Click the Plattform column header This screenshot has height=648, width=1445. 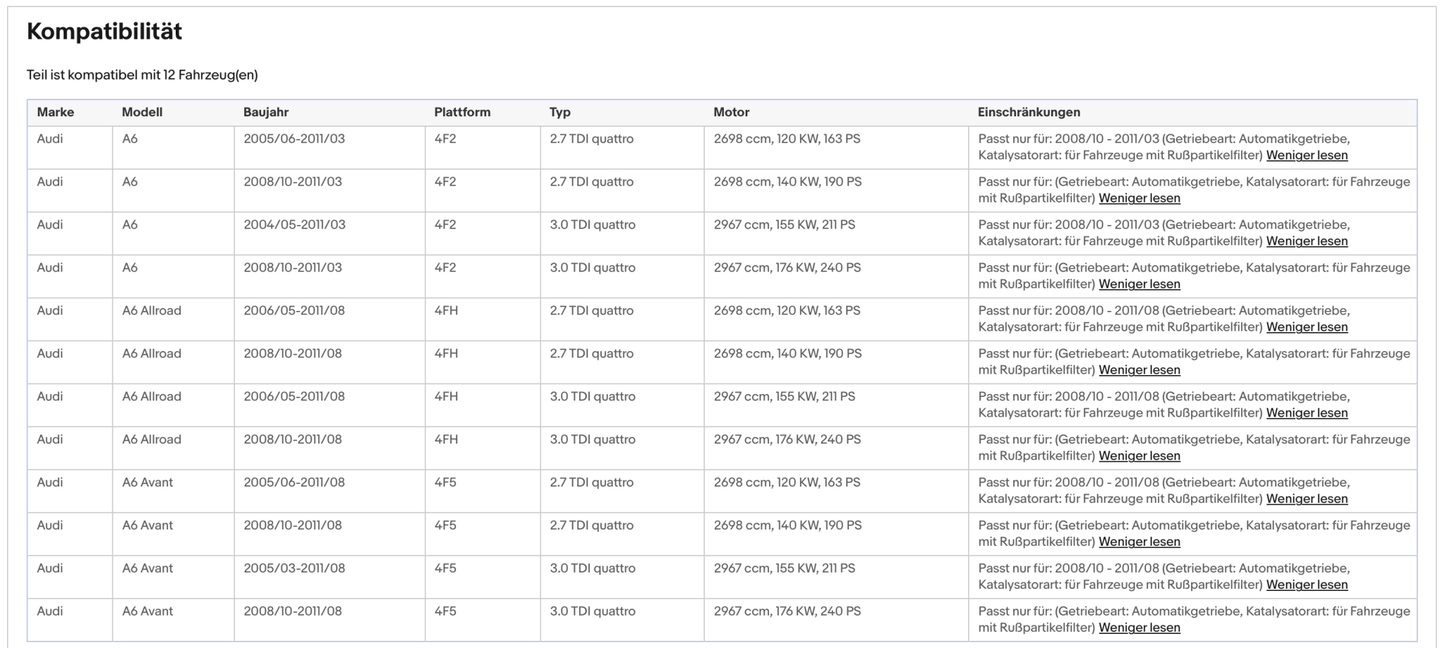click(462, 113)
